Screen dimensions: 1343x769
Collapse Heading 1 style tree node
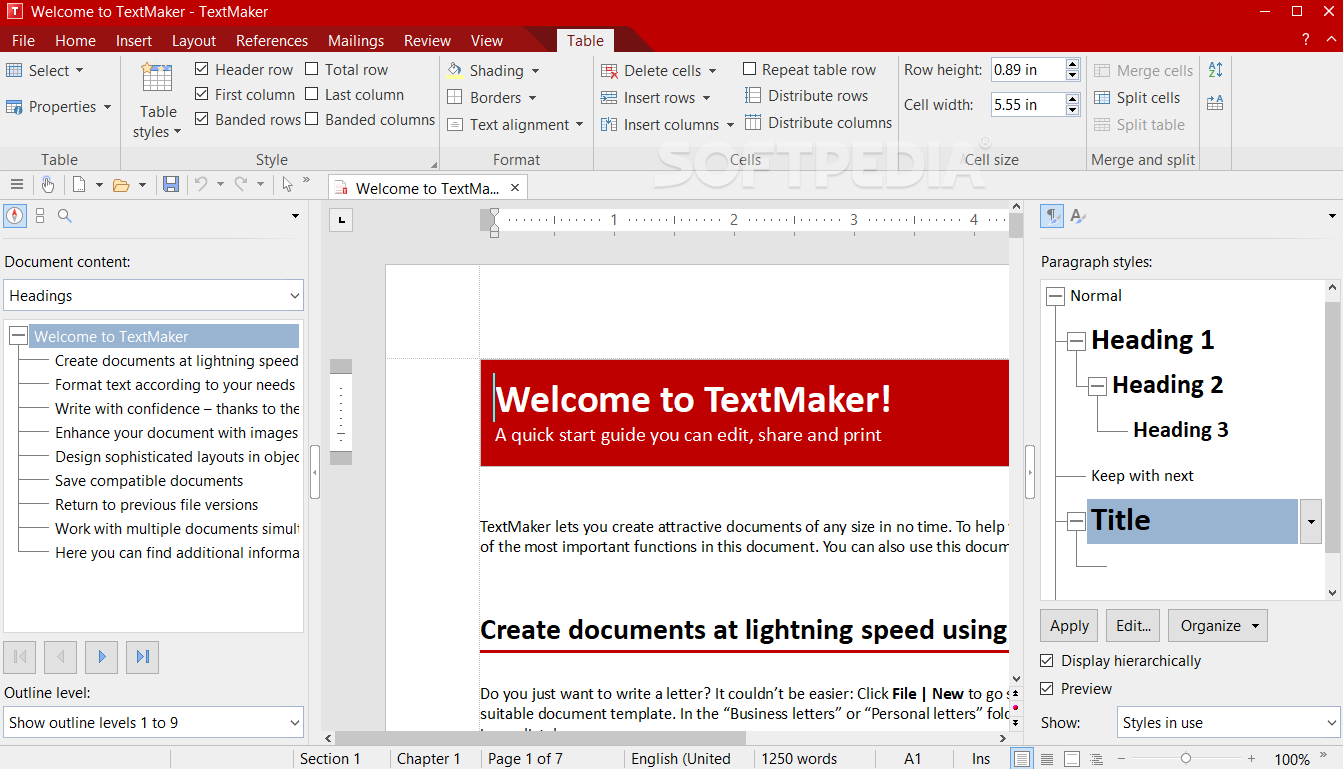1076,341
